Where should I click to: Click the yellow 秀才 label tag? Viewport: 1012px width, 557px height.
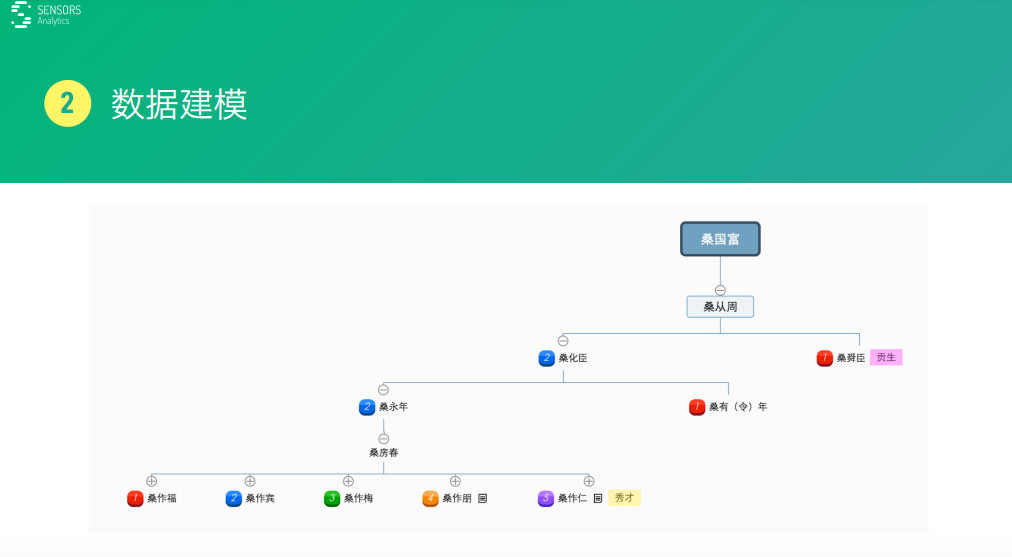(x=624, y=497)
